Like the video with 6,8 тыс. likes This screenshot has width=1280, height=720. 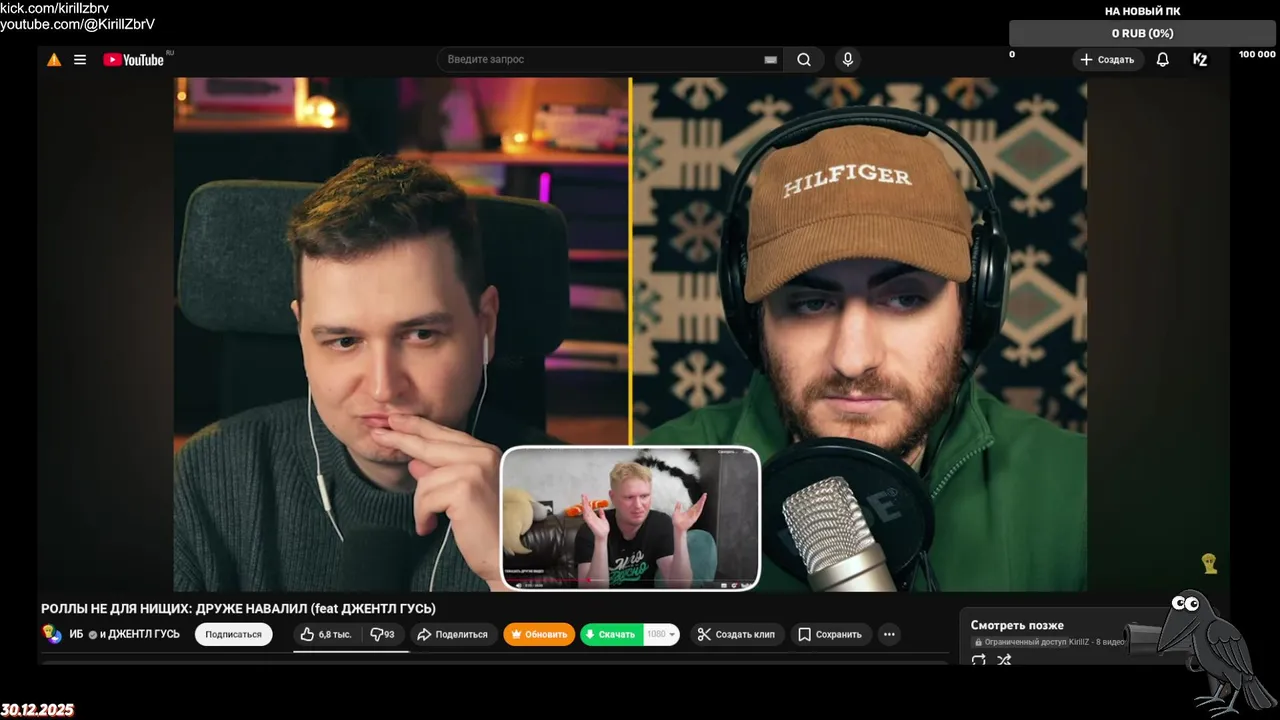(326, 634)
